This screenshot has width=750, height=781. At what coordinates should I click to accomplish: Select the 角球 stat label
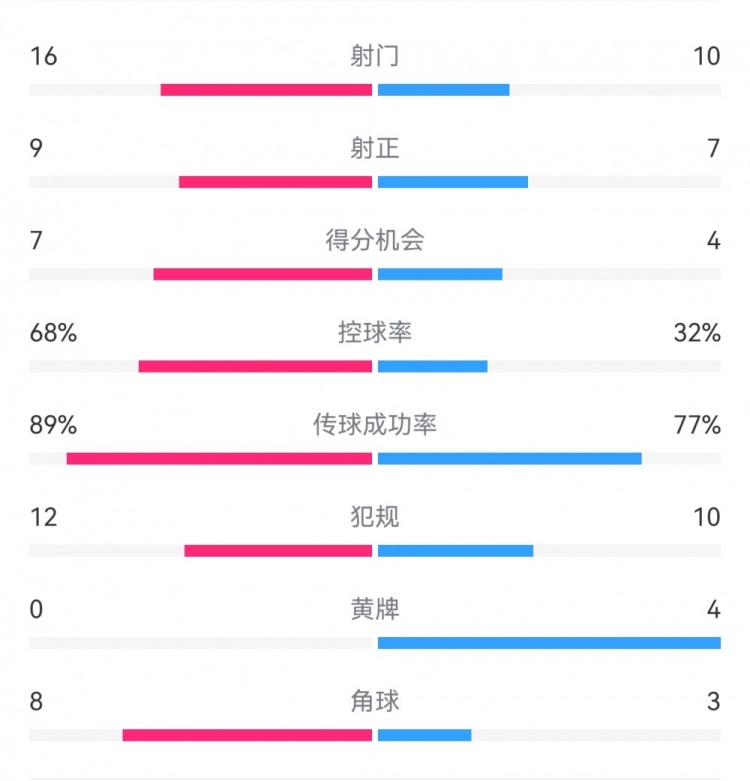tap(375, 701)
